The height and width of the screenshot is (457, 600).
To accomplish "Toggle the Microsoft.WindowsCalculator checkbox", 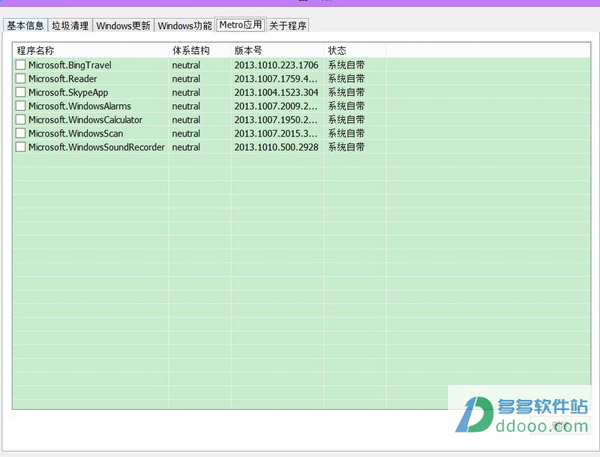I will (21, 119).
